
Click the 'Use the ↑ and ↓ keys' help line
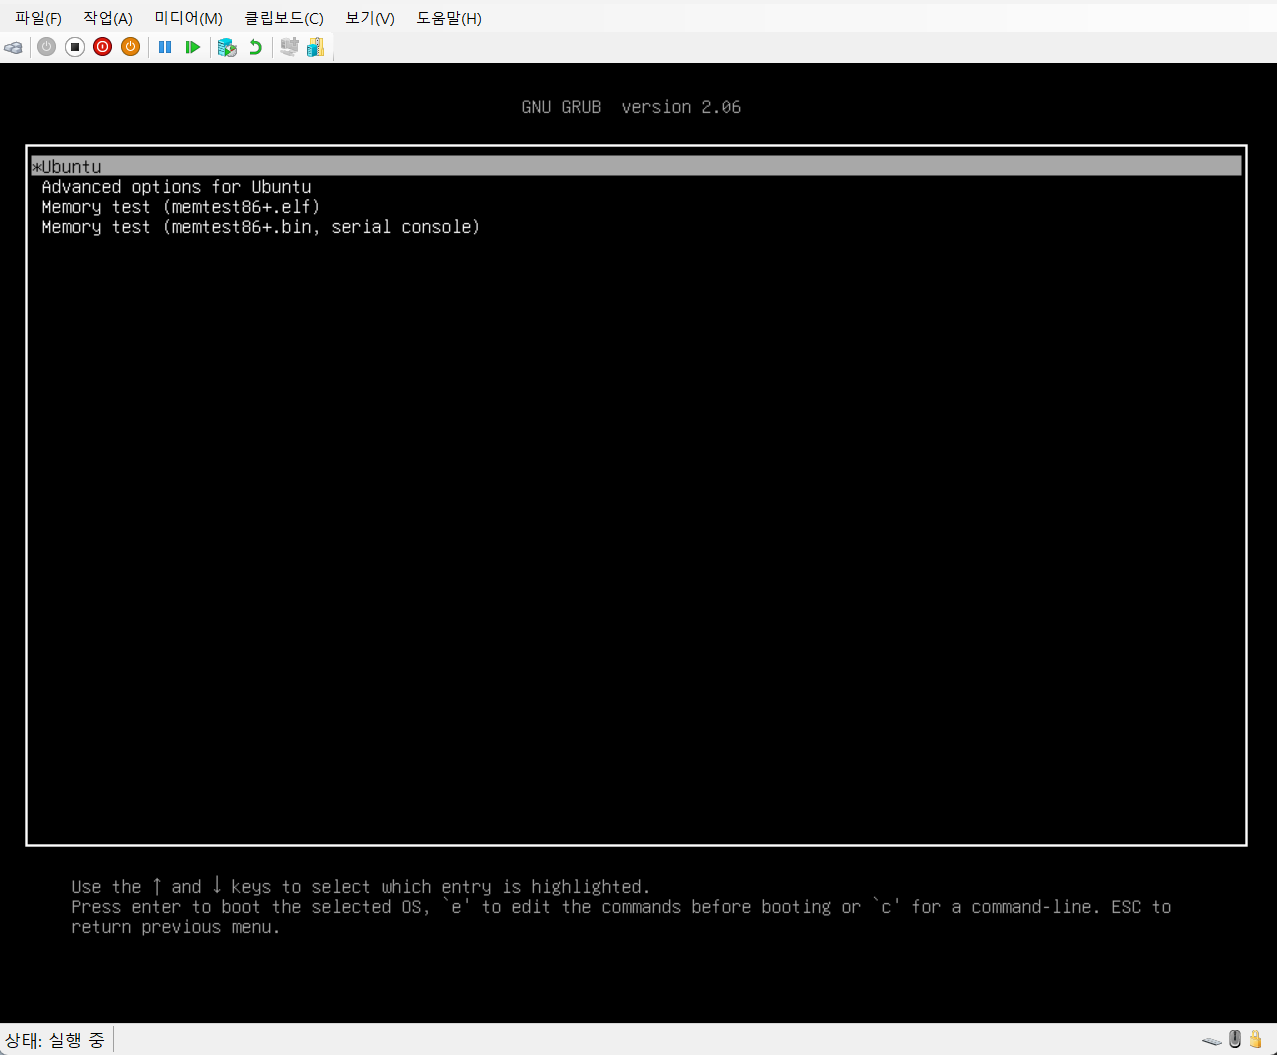(x=360, y=887)
